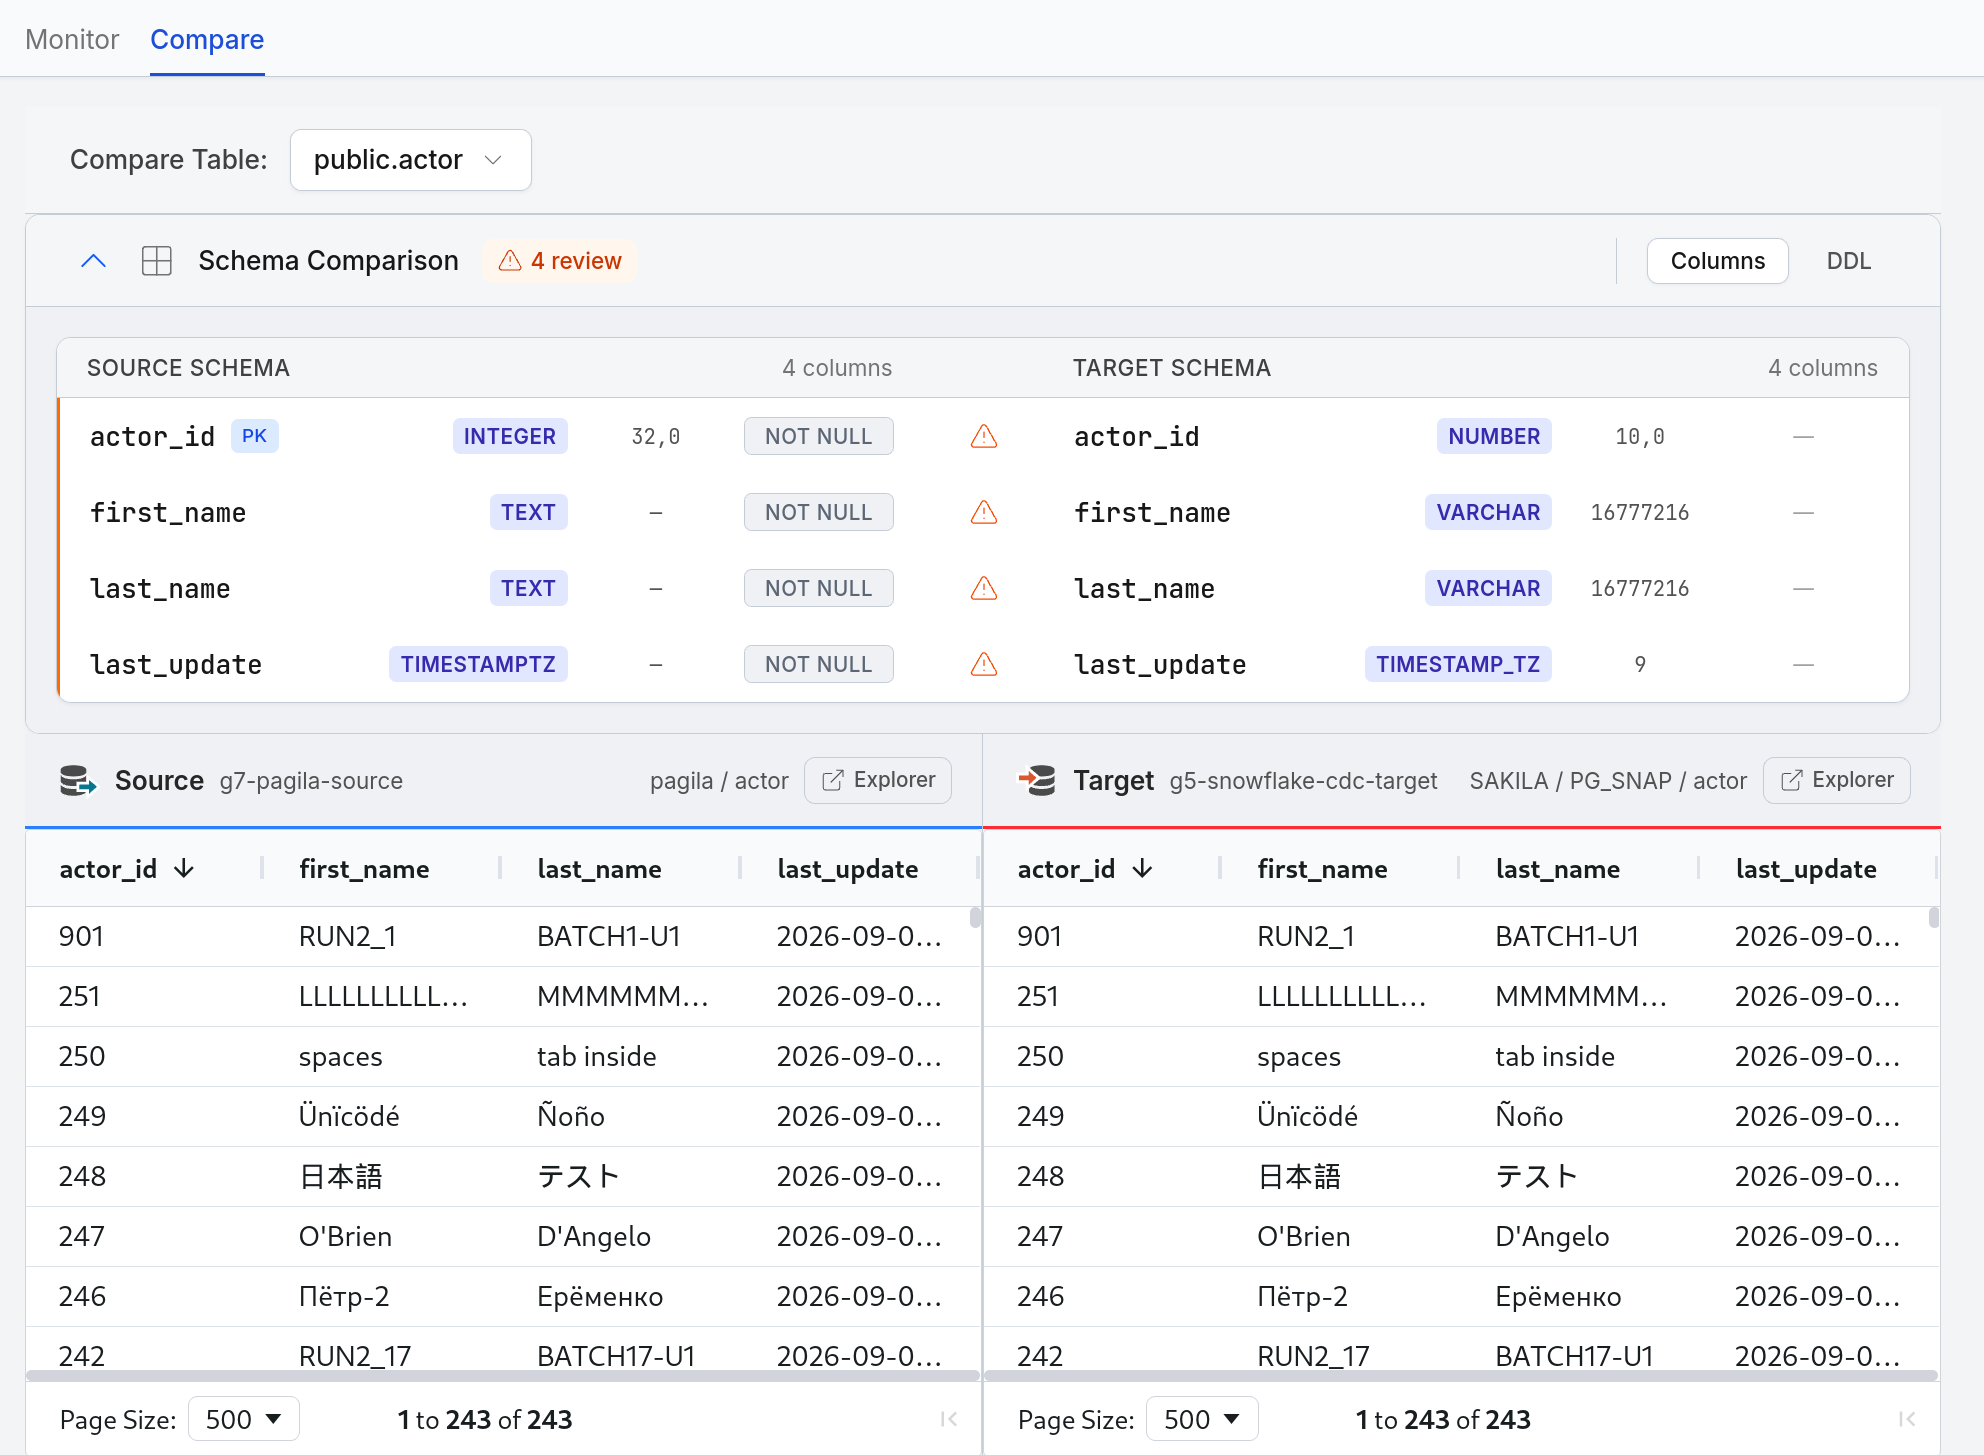The height and width of the screenshot is (1455, 1984).
Task: Go to first page in source pager
Action: click(x=949, y=1419)
